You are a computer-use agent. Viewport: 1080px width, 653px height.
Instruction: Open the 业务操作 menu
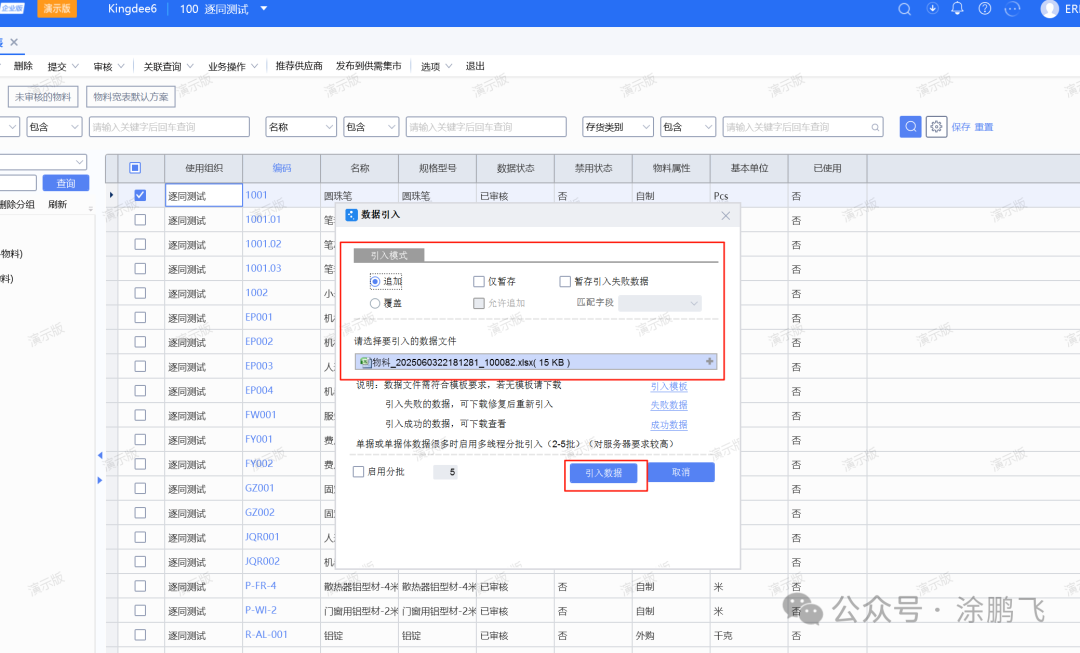click(233, 66)
